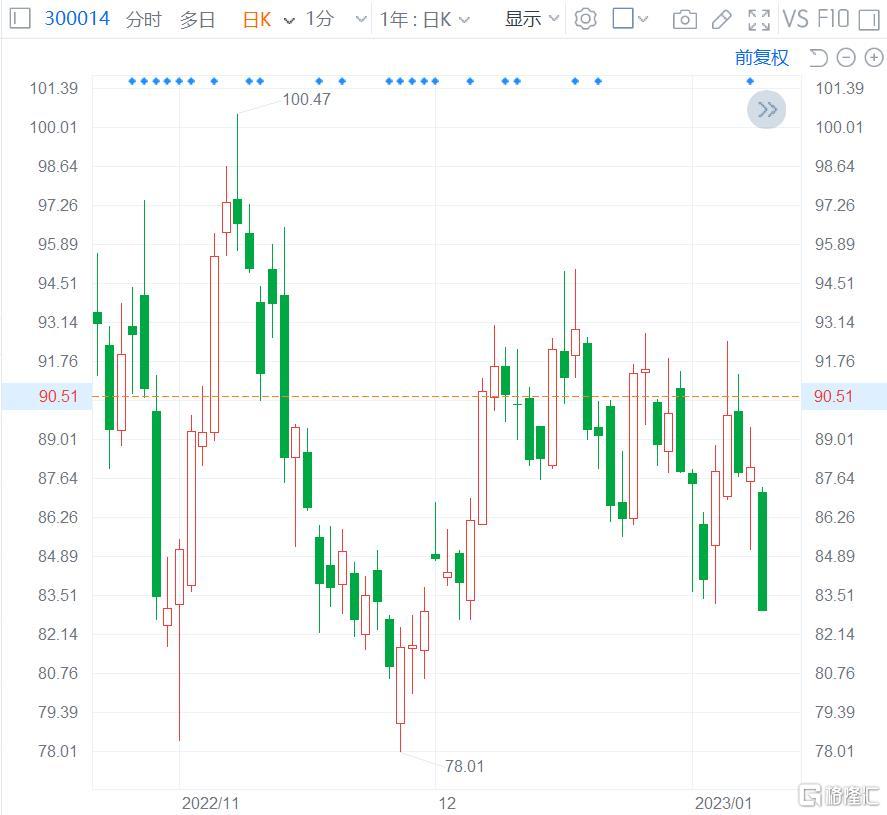This screenshot has height=815, width=887.
Task: Enter fullscreen chart mode
Action: click(759, 20)
